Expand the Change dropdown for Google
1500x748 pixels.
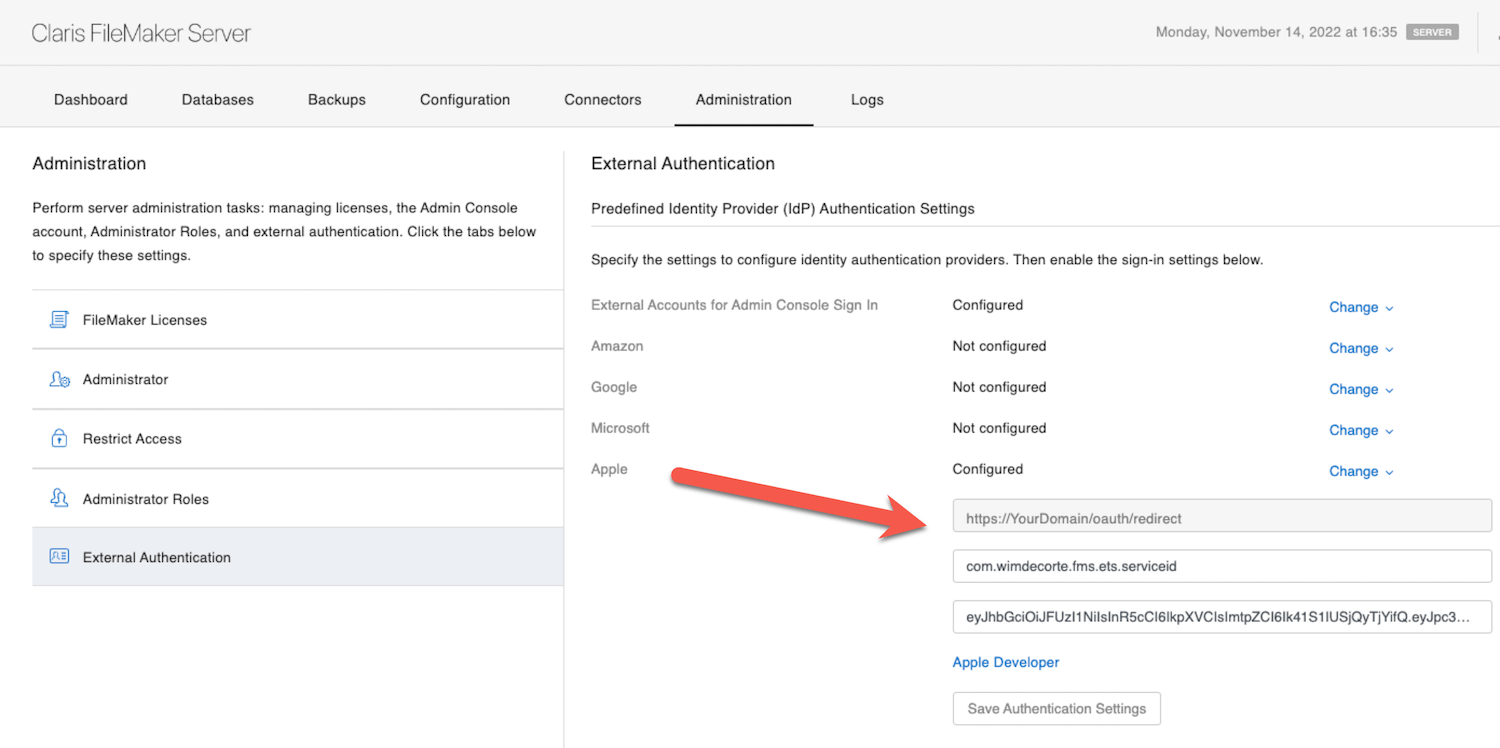pyautogui.click(x=1361, y=389)
